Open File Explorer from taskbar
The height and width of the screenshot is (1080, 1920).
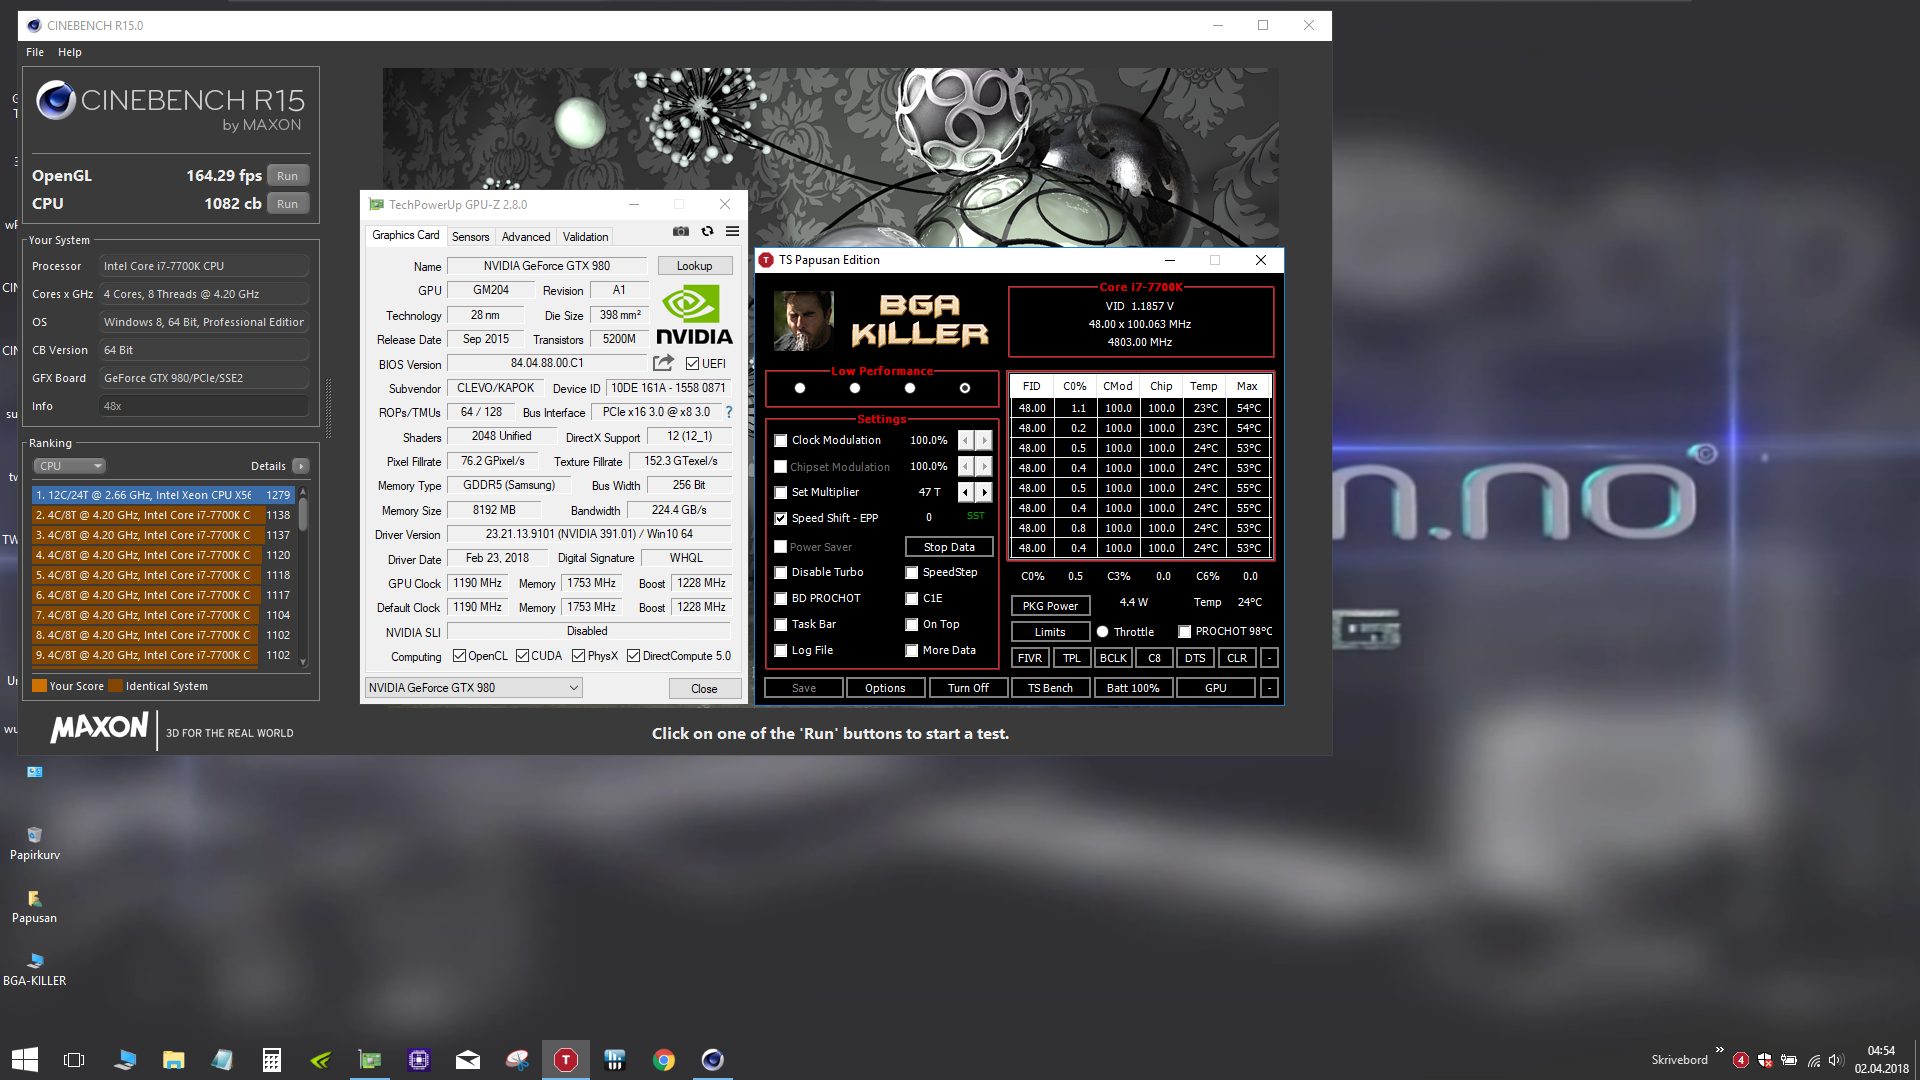tap(174, 1059)
